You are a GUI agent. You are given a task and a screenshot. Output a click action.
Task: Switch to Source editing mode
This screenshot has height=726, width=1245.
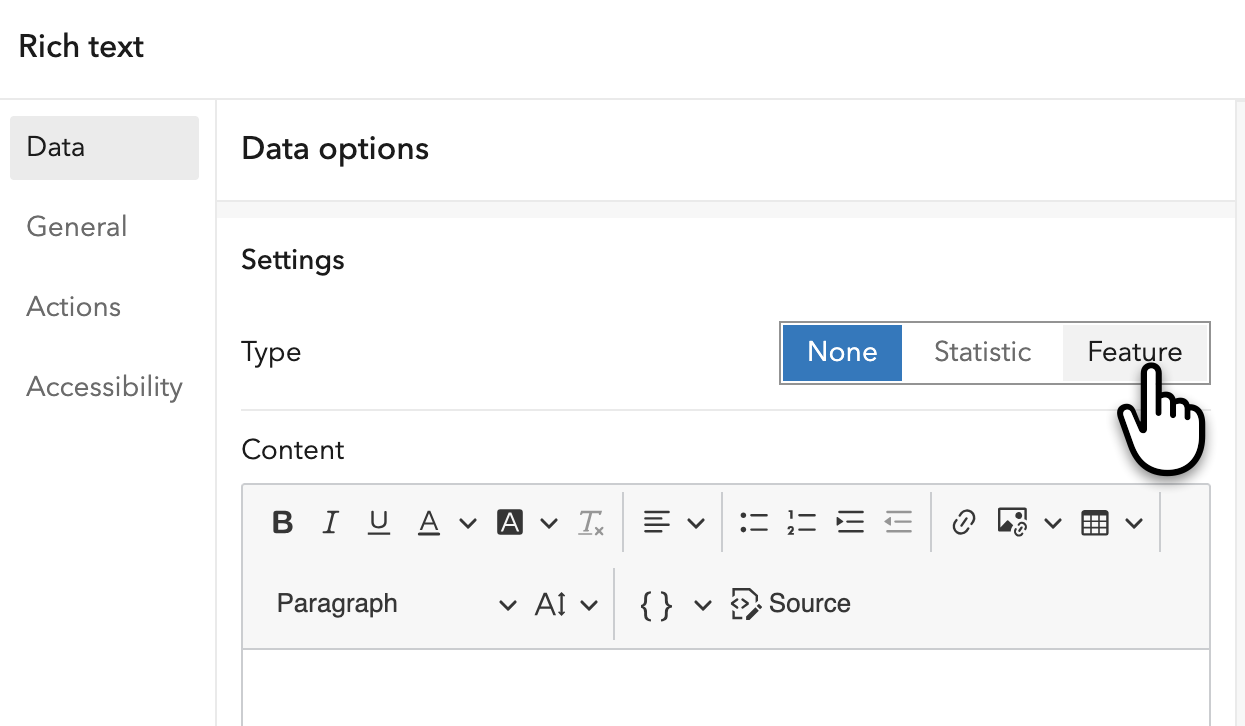click(x=790, y=604)
